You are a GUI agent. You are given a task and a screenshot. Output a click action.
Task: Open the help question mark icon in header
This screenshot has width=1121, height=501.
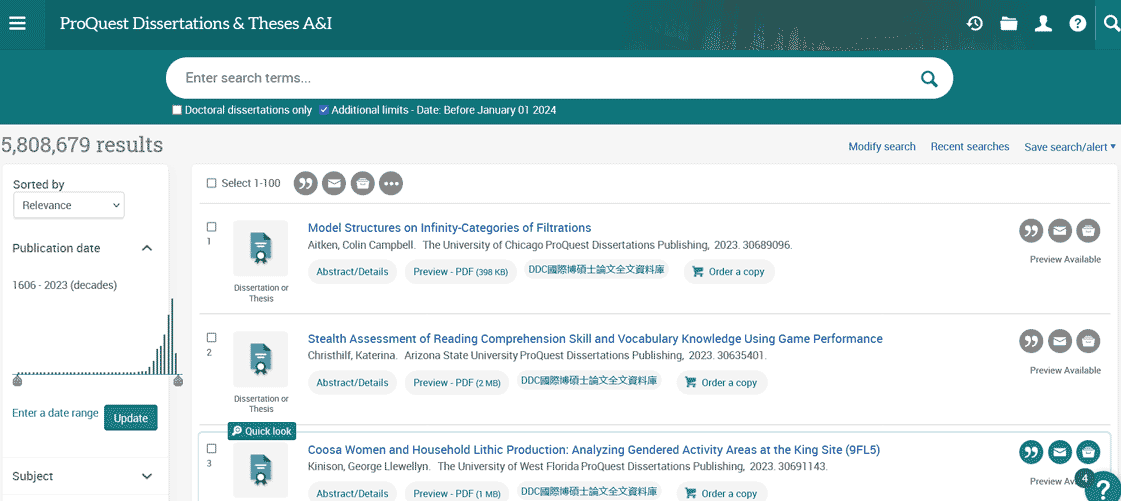coord(1077,24)
